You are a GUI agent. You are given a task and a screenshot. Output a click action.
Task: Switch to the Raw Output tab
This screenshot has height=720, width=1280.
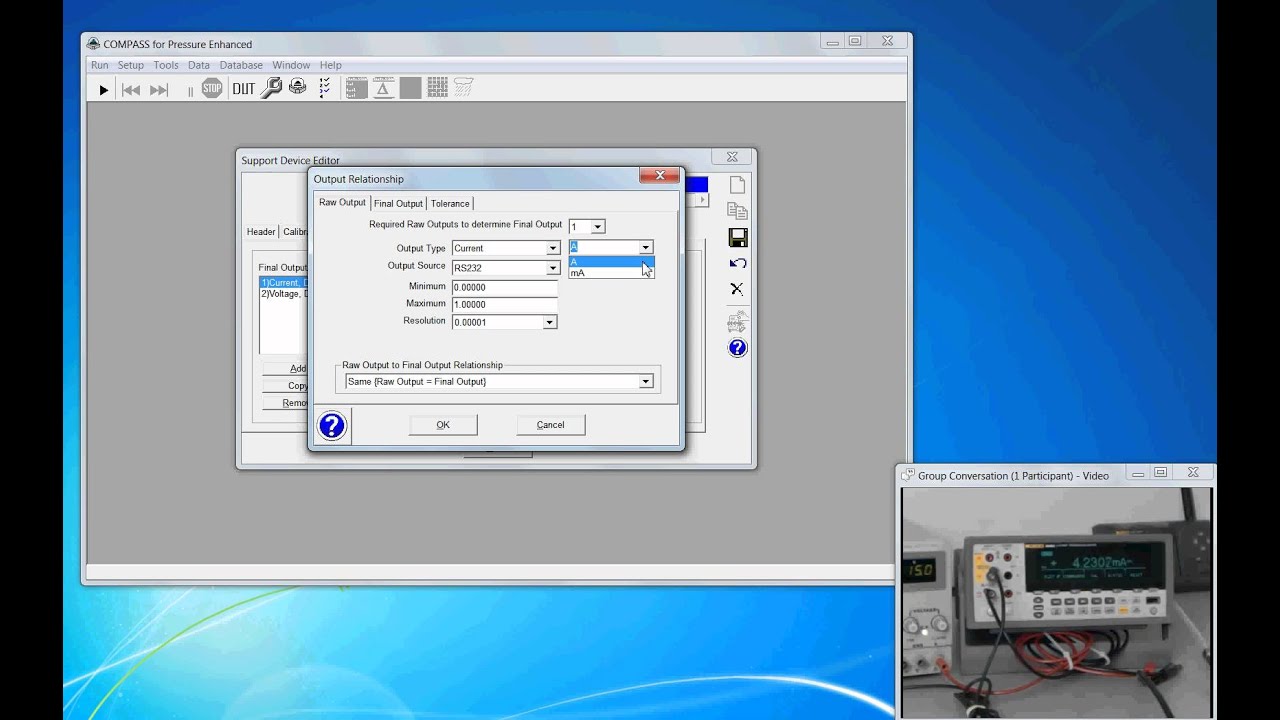click(342, 202)
